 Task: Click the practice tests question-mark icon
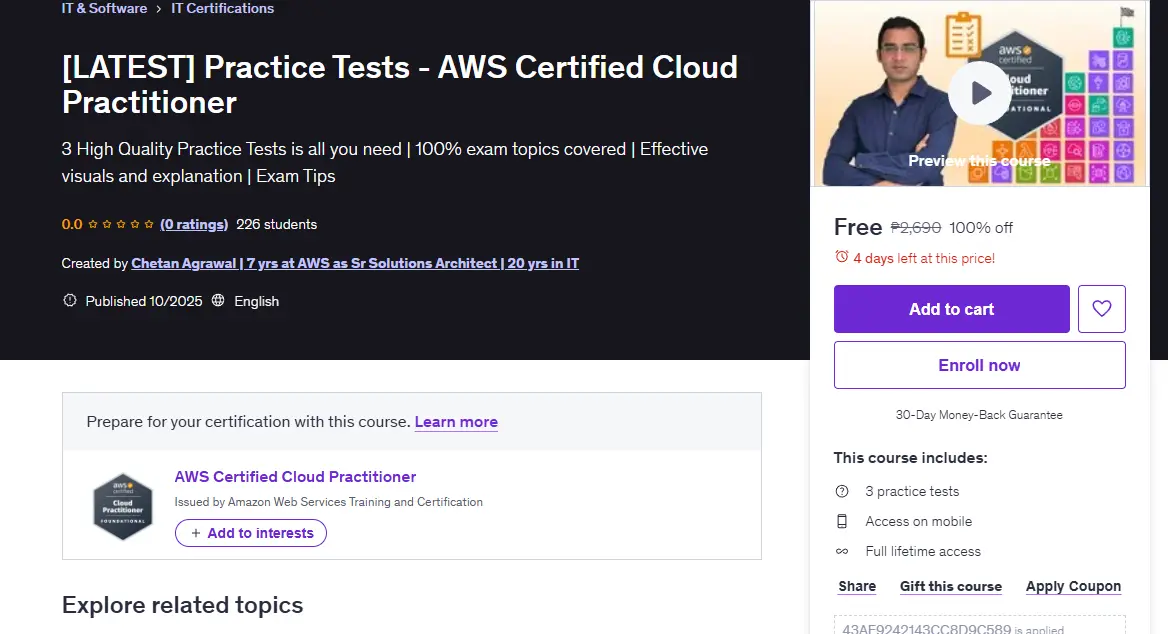pyautogui.click(x=842, y=491)
